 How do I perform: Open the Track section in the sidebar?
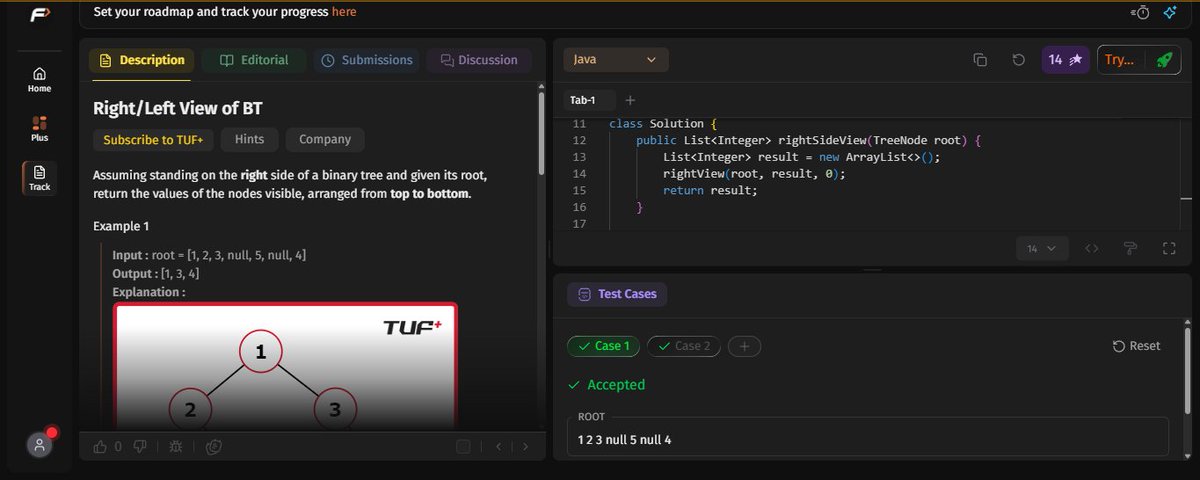tap(39, 178)
